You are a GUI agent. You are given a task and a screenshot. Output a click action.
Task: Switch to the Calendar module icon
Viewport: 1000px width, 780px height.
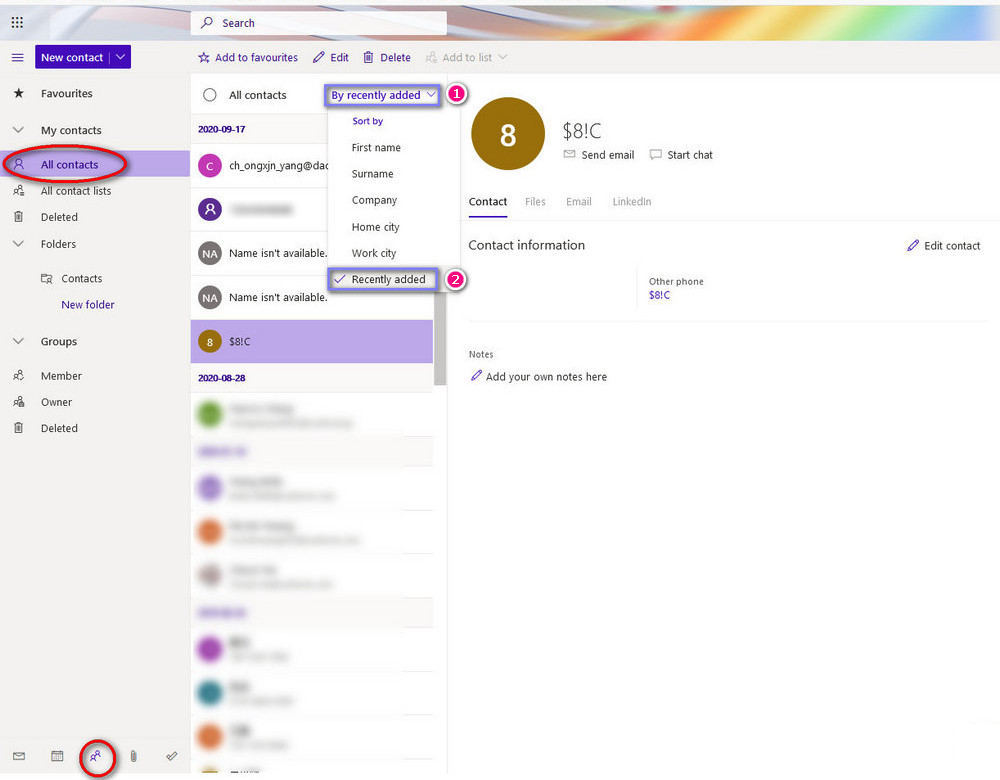pos(57,756)
